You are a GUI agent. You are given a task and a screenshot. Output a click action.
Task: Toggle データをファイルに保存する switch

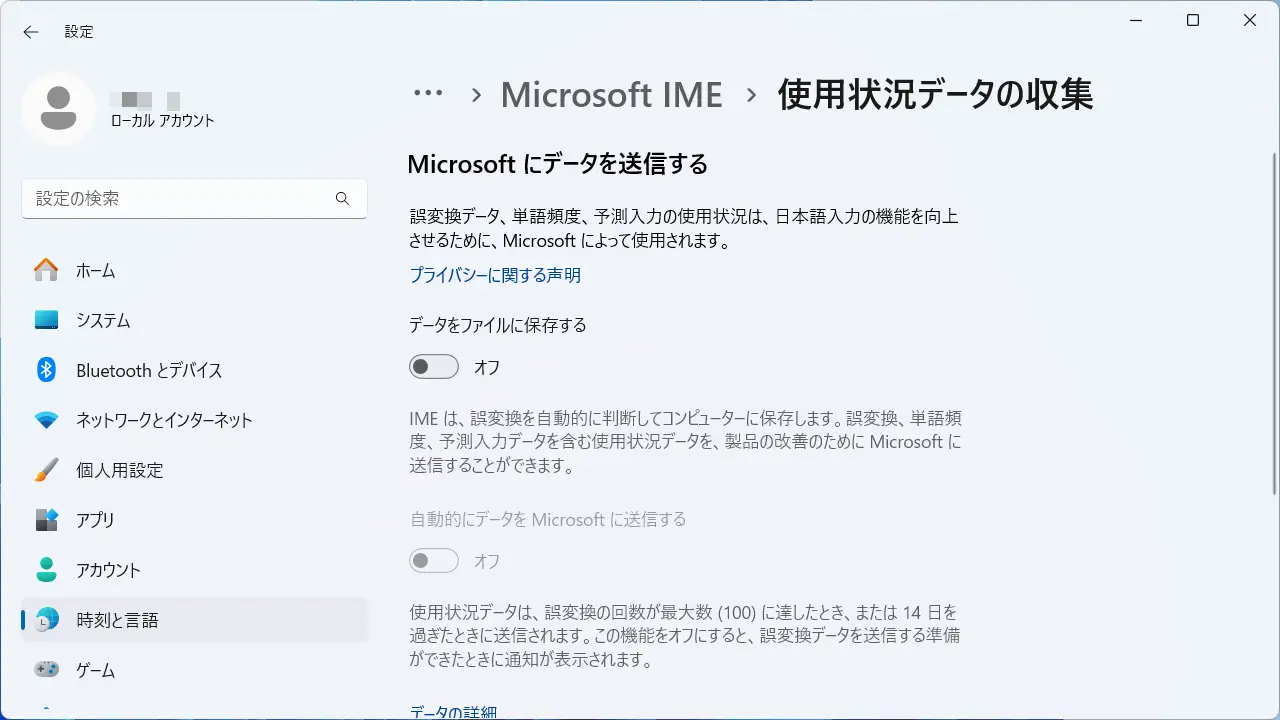point(434,367)
